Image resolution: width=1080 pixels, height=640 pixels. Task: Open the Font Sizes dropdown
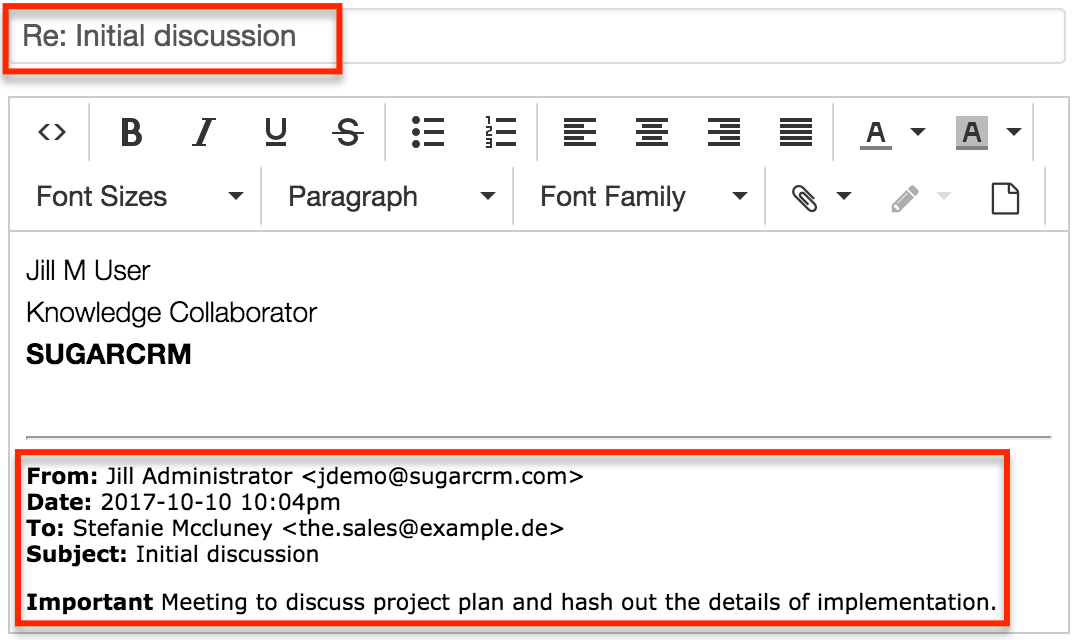pyautogui.click(x=139, y=197)
